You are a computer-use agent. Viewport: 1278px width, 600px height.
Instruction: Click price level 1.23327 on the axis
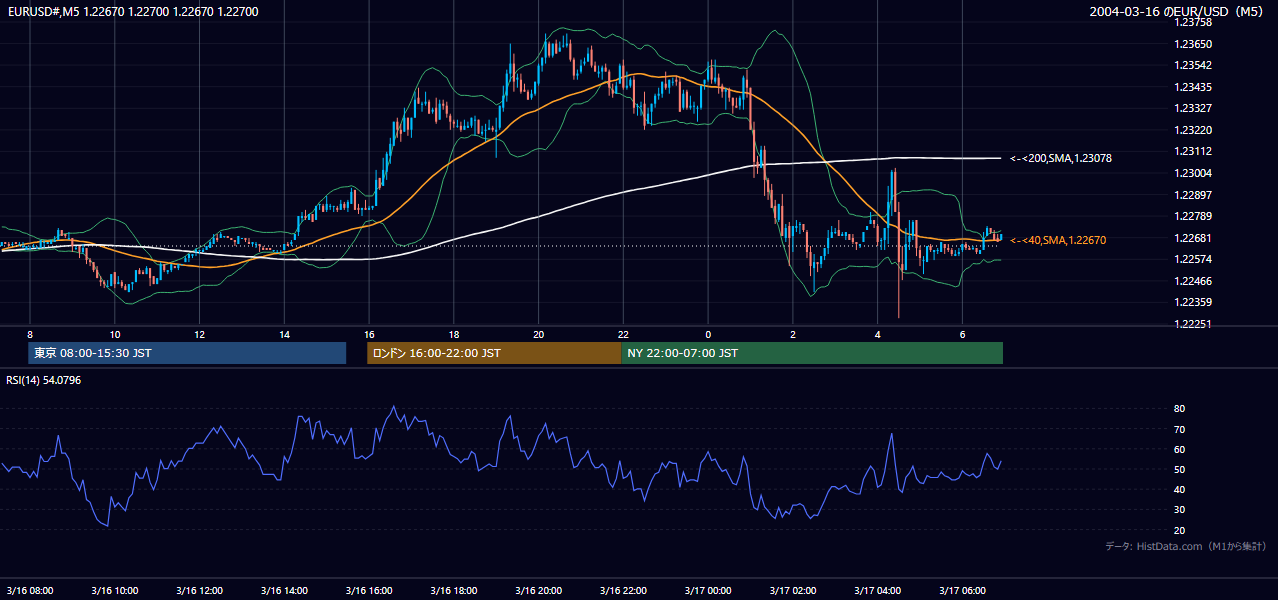pos(1193,108)
